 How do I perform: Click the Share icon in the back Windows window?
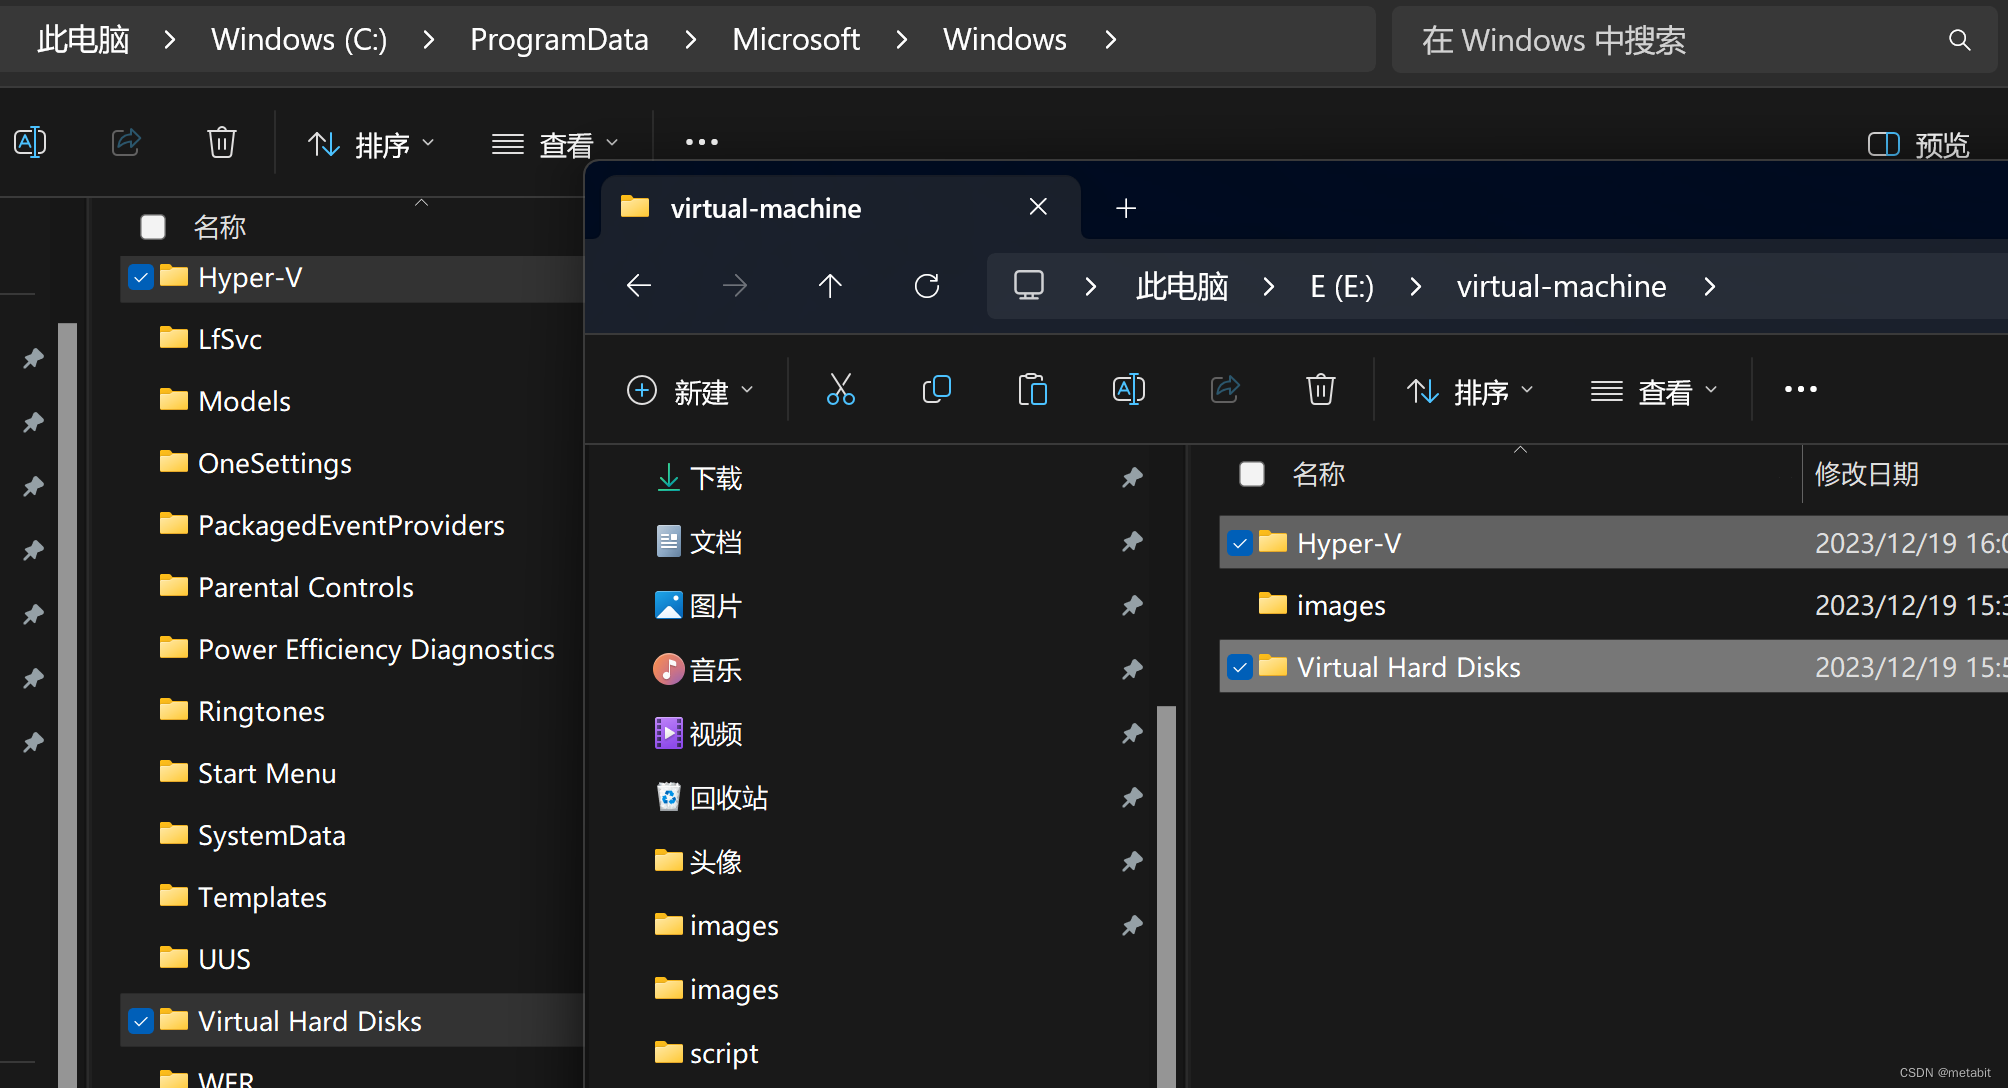126,143
